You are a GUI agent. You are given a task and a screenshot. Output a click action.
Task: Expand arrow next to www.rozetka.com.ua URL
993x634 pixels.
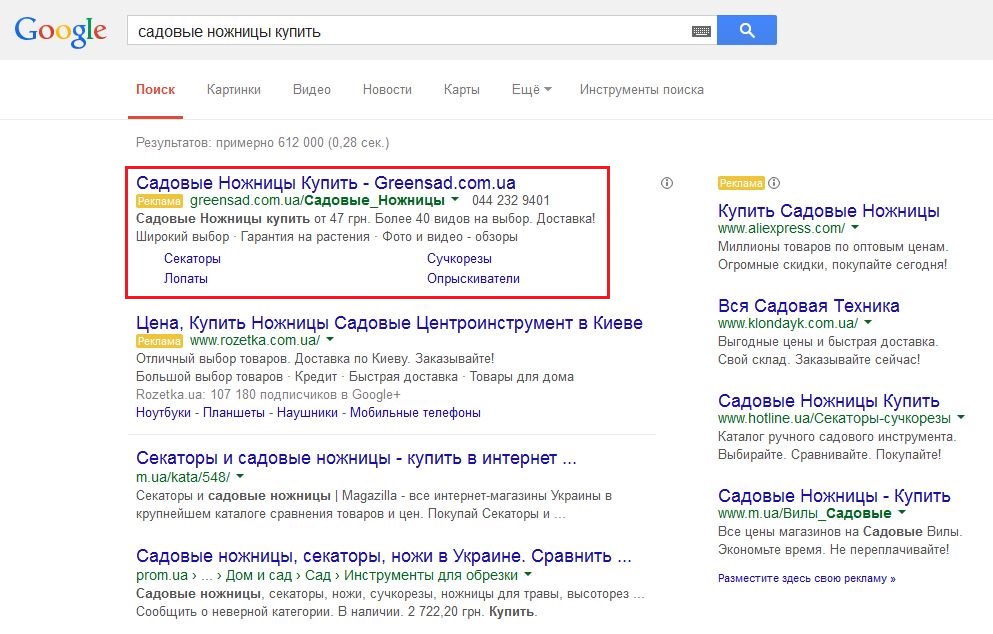pos(330,340)
